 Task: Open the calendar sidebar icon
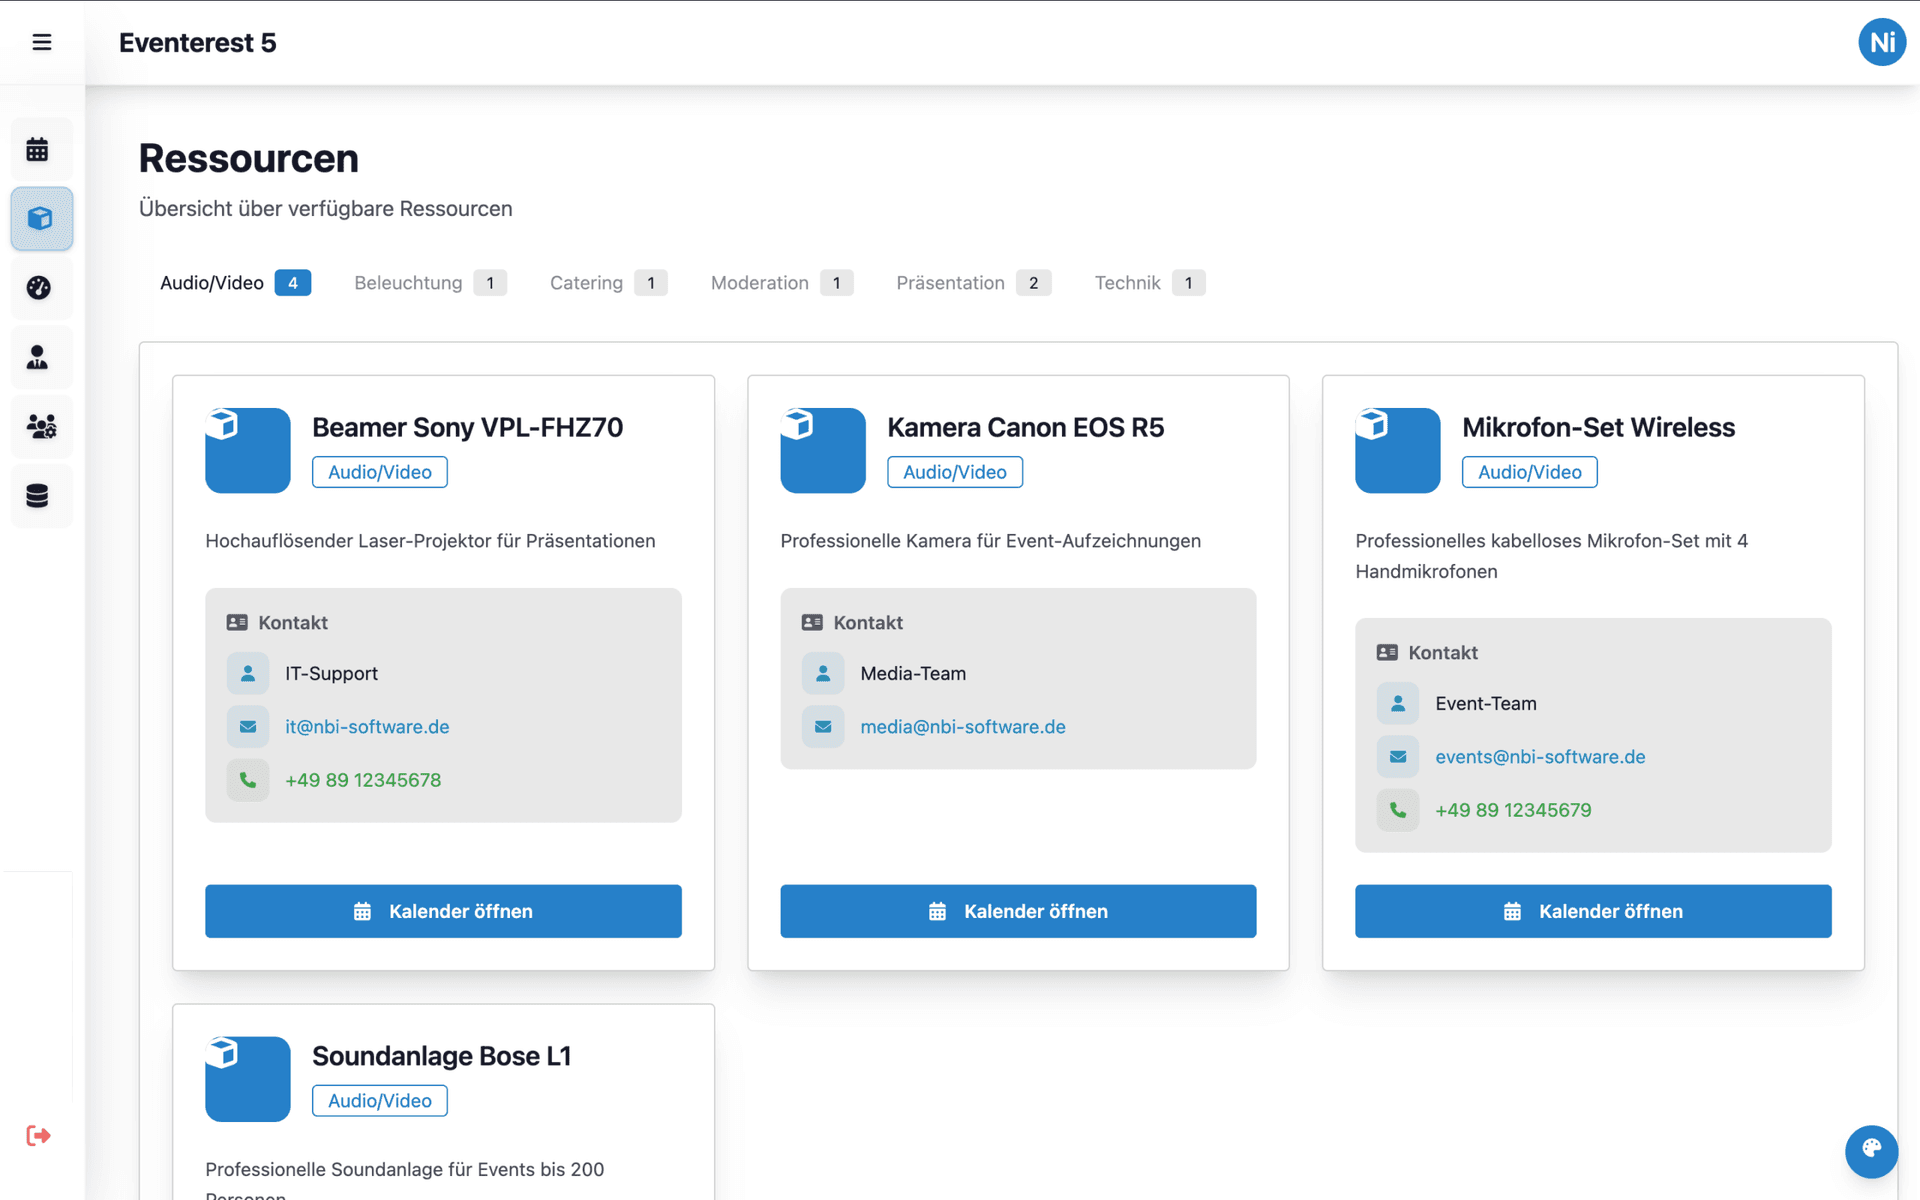[x=38, y=150]
